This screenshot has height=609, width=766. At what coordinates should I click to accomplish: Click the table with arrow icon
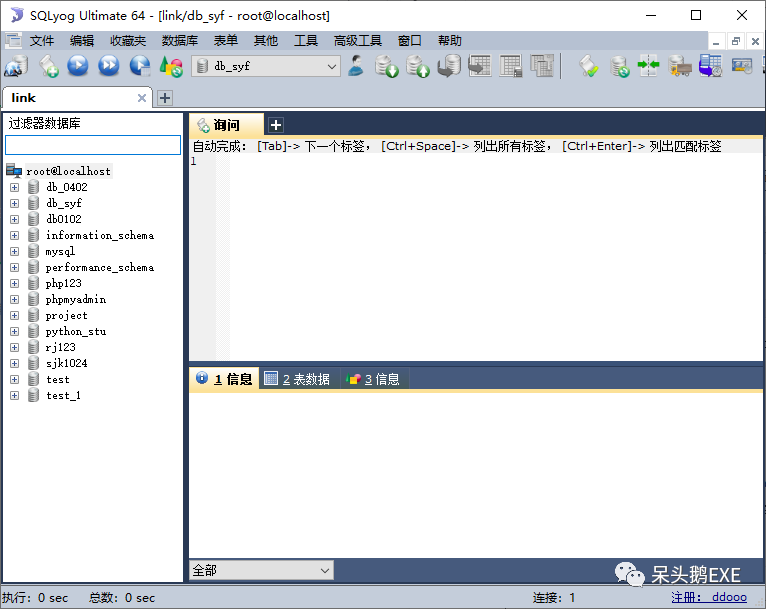click(480, 66)
